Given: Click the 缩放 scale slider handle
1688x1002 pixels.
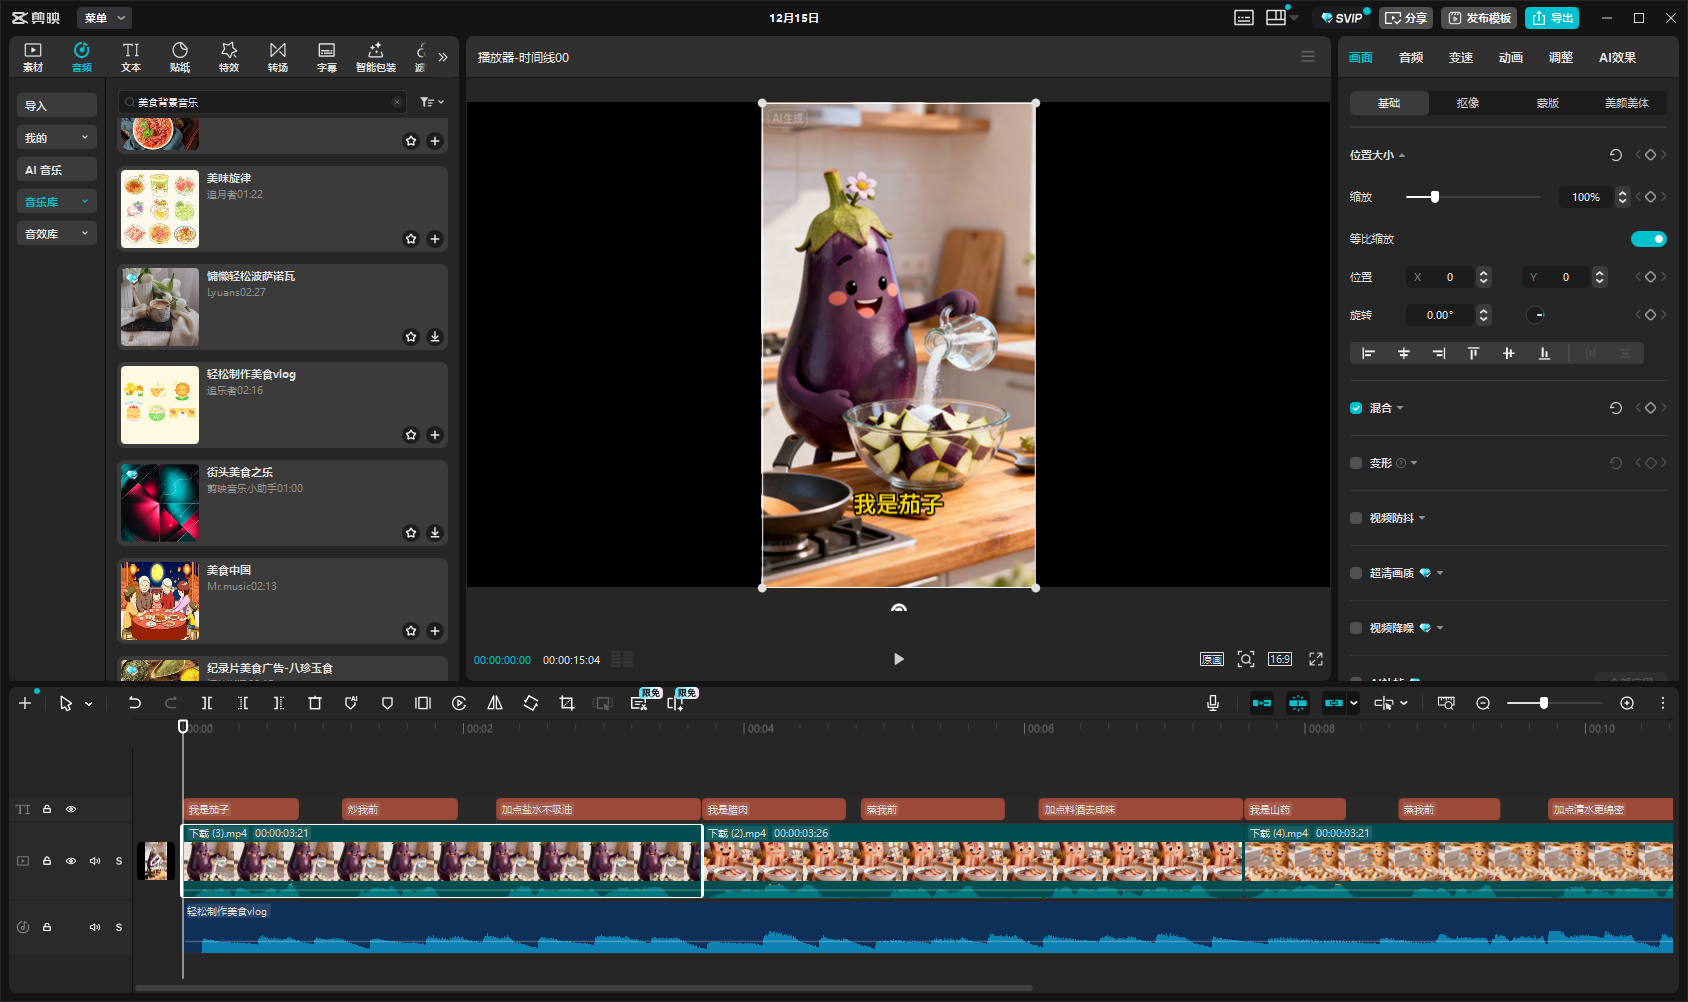Looking at the screenshot, I should [x=1435, y=197].
